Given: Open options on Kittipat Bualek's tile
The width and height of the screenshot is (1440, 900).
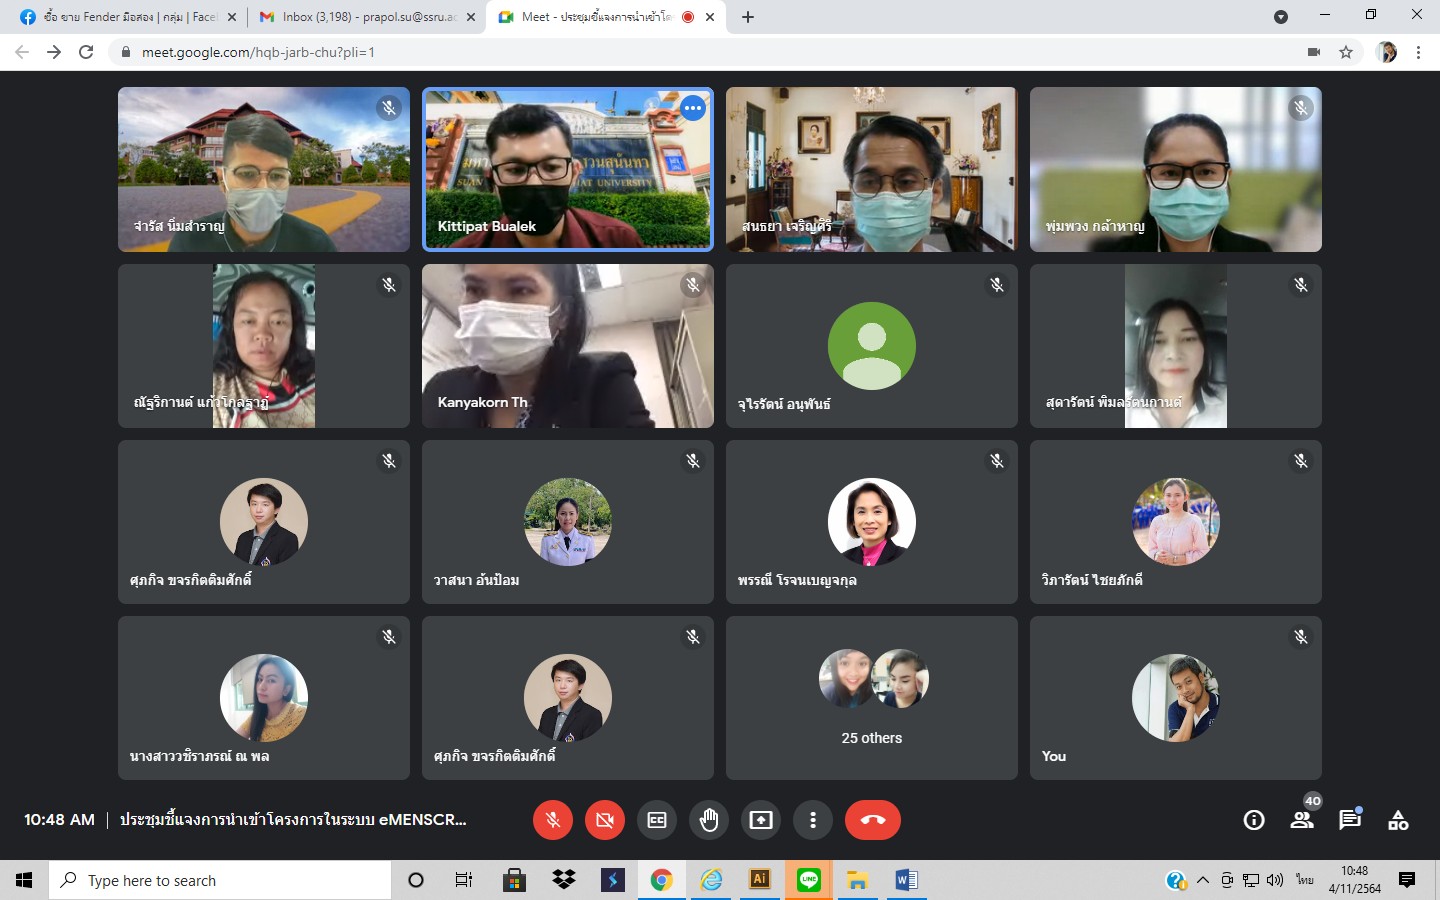Looking at the screenshot, I should pos(693,108).
